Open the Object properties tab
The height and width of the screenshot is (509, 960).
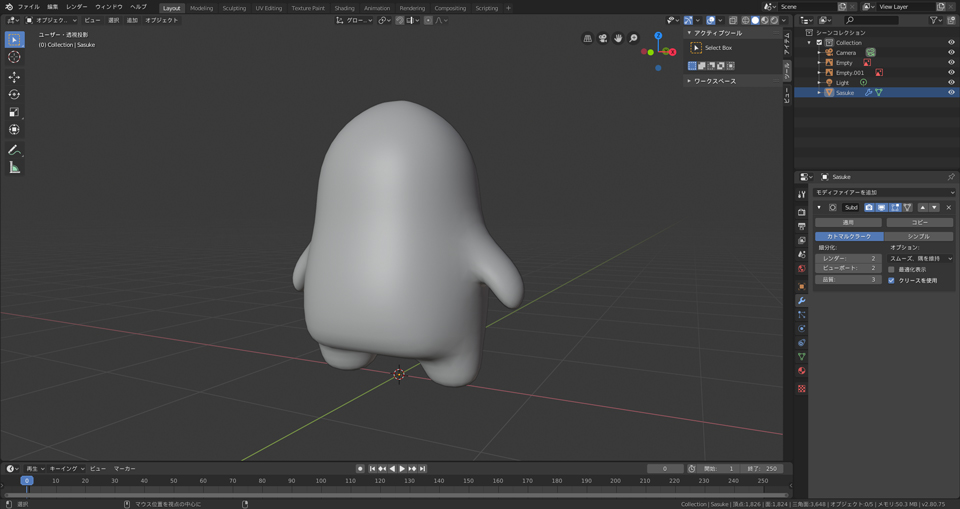[x=801, y=286]
